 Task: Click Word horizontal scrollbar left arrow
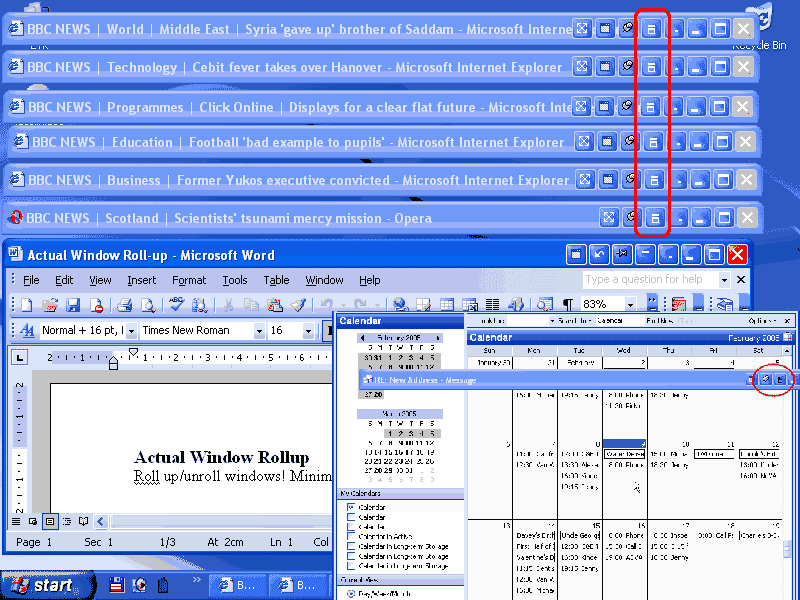(101, 521)
